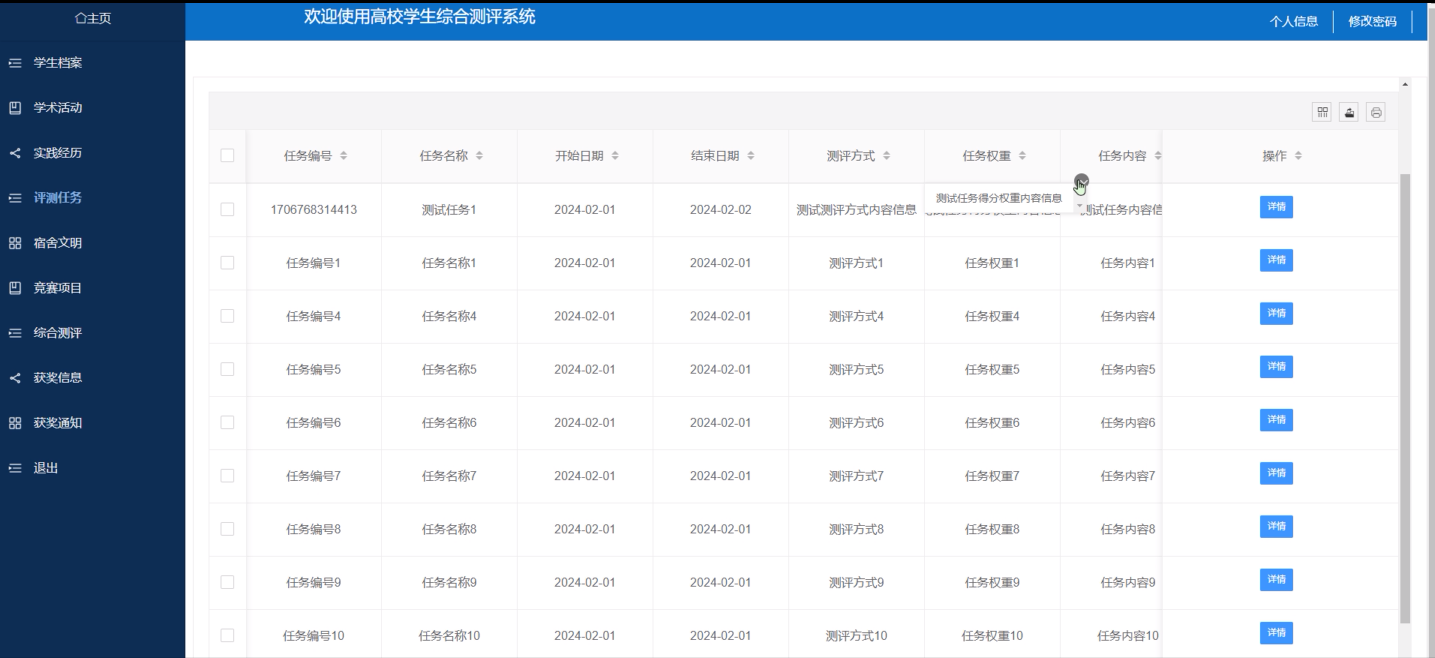Open the column filter icon in table toolbar

tap(1322, 113)
